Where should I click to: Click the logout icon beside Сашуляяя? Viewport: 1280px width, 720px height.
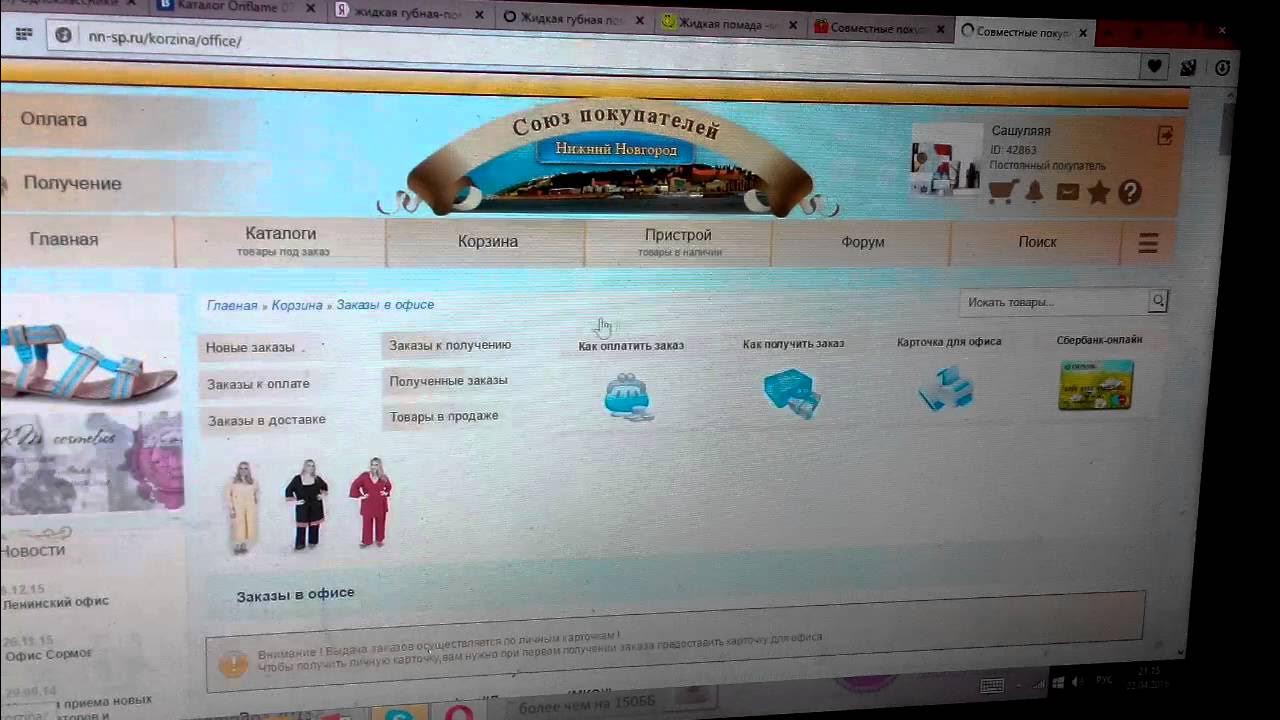(x=1165, y=136)
